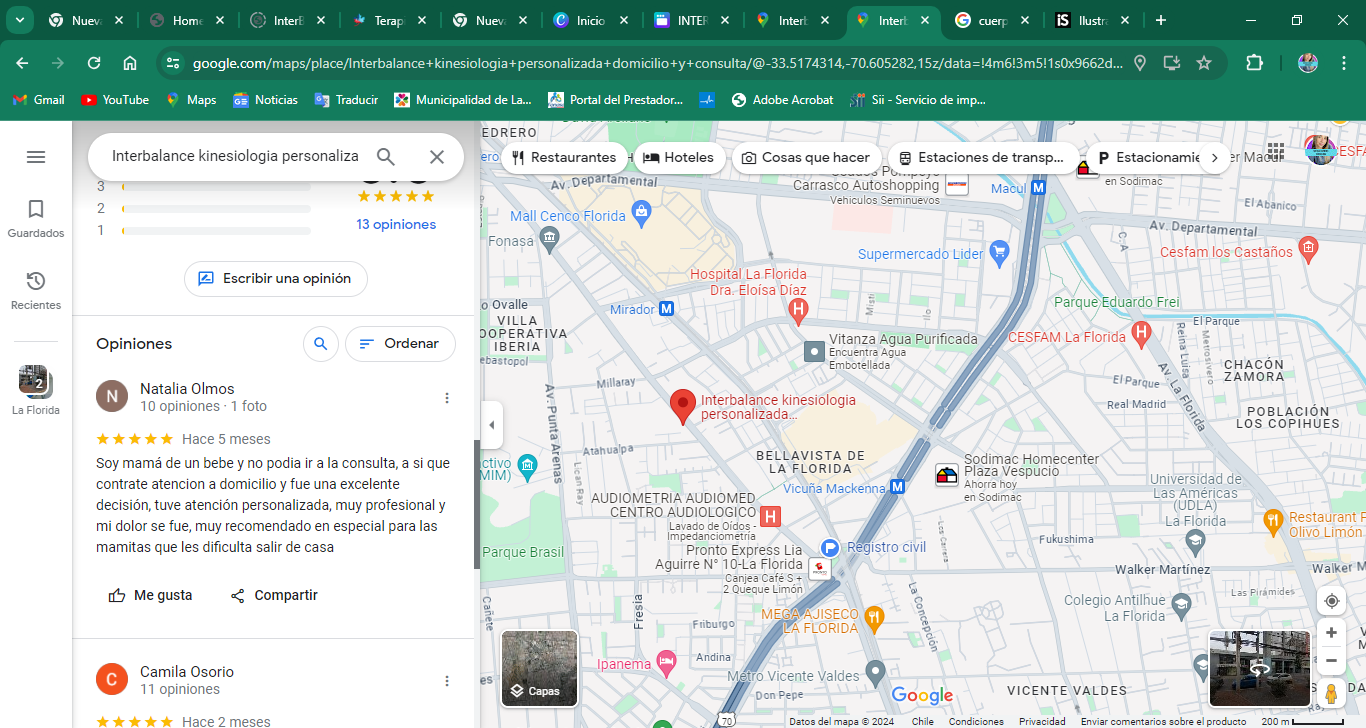The height and width of the screenshot is (728, 1366).
Task: Switch to the Inicio browser tab
Action: click(591, 20)
